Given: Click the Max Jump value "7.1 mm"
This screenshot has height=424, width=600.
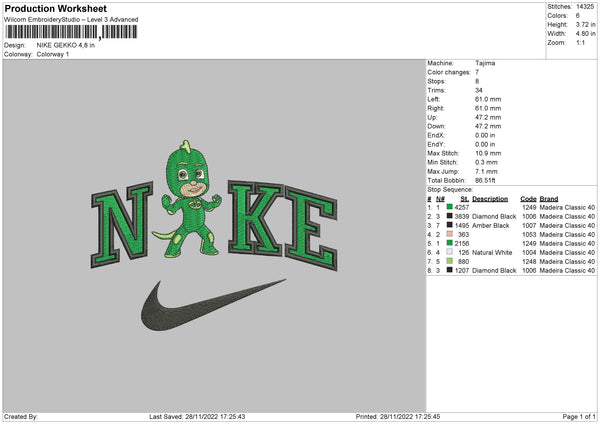Looking at the screenshot, I should (486, 171).
